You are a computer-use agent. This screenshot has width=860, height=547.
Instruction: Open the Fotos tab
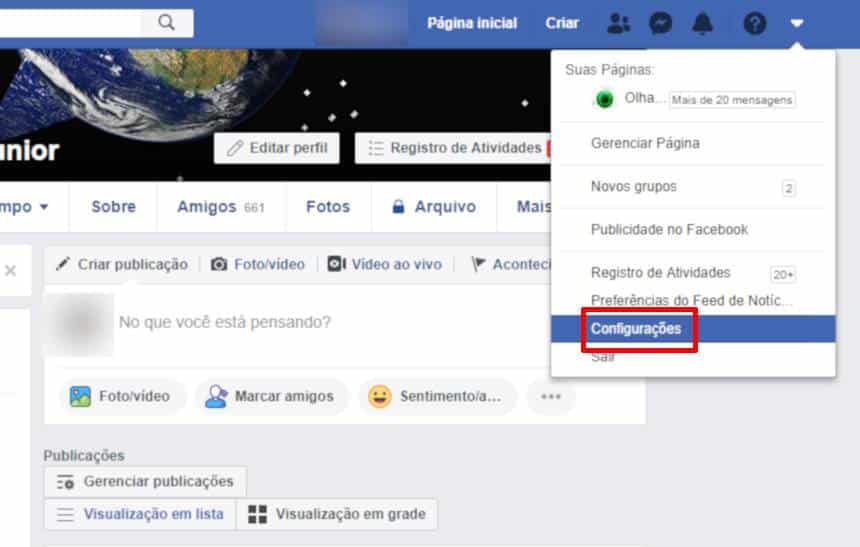(x=328, y=207)
